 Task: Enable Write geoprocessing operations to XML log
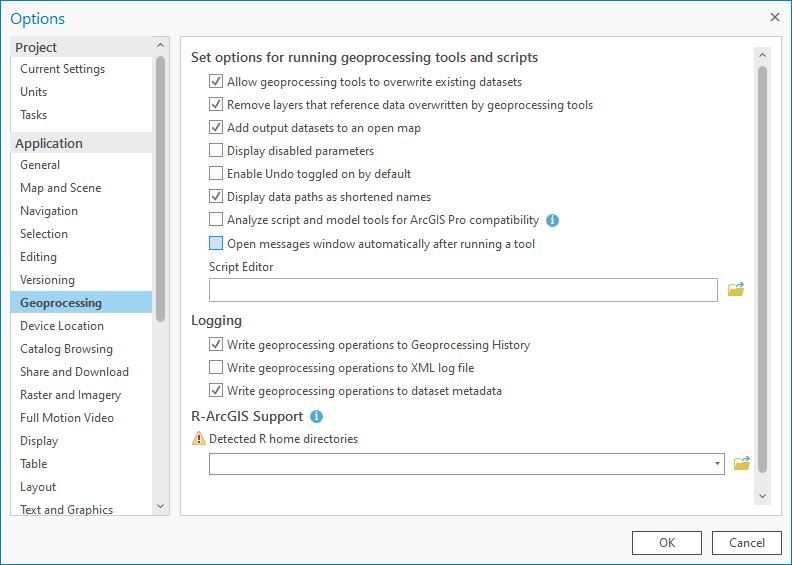(x=216, y=368)
